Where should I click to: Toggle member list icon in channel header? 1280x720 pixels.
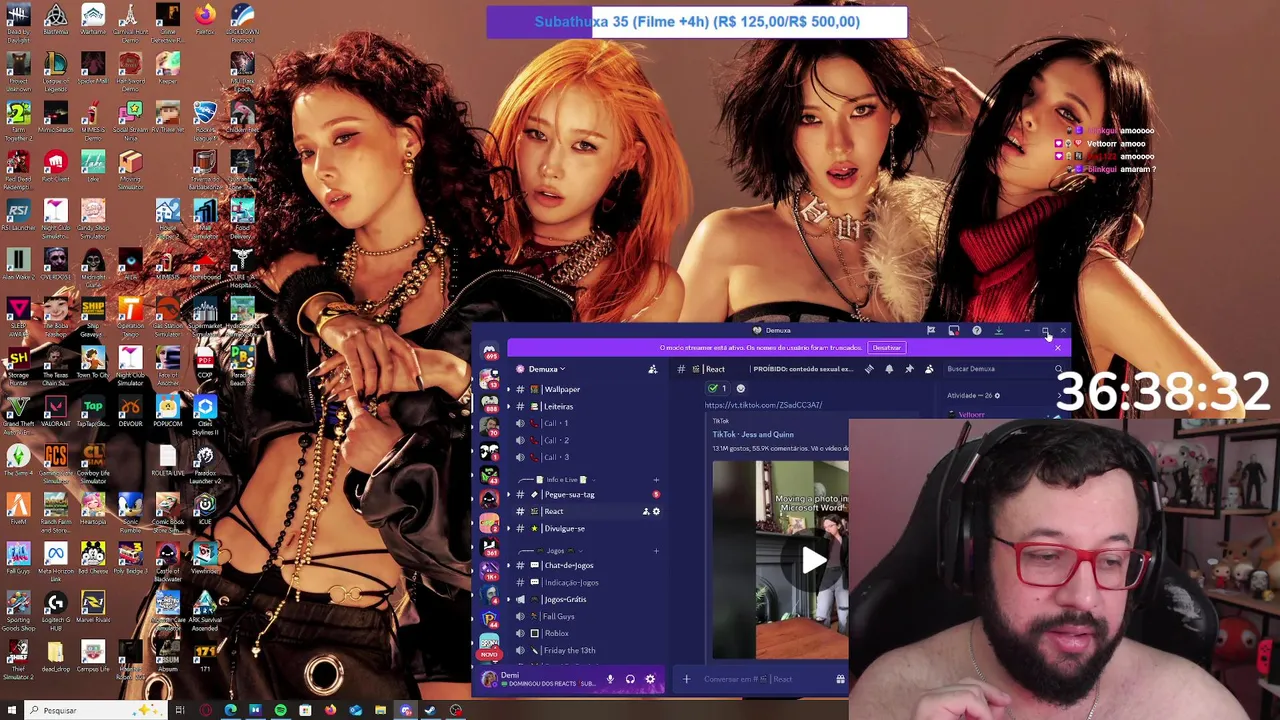[928, 369]
